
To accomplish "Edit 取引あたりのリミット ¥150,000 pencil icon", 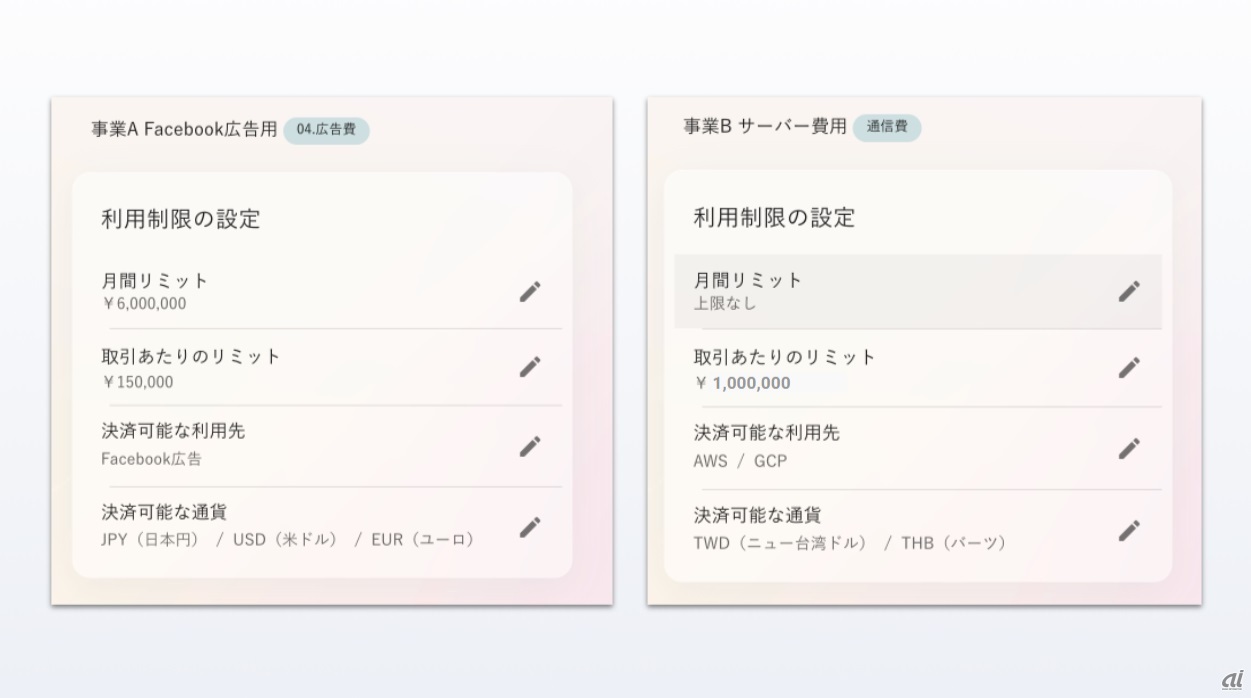I will pyautogui.click(x=530, y=367).
